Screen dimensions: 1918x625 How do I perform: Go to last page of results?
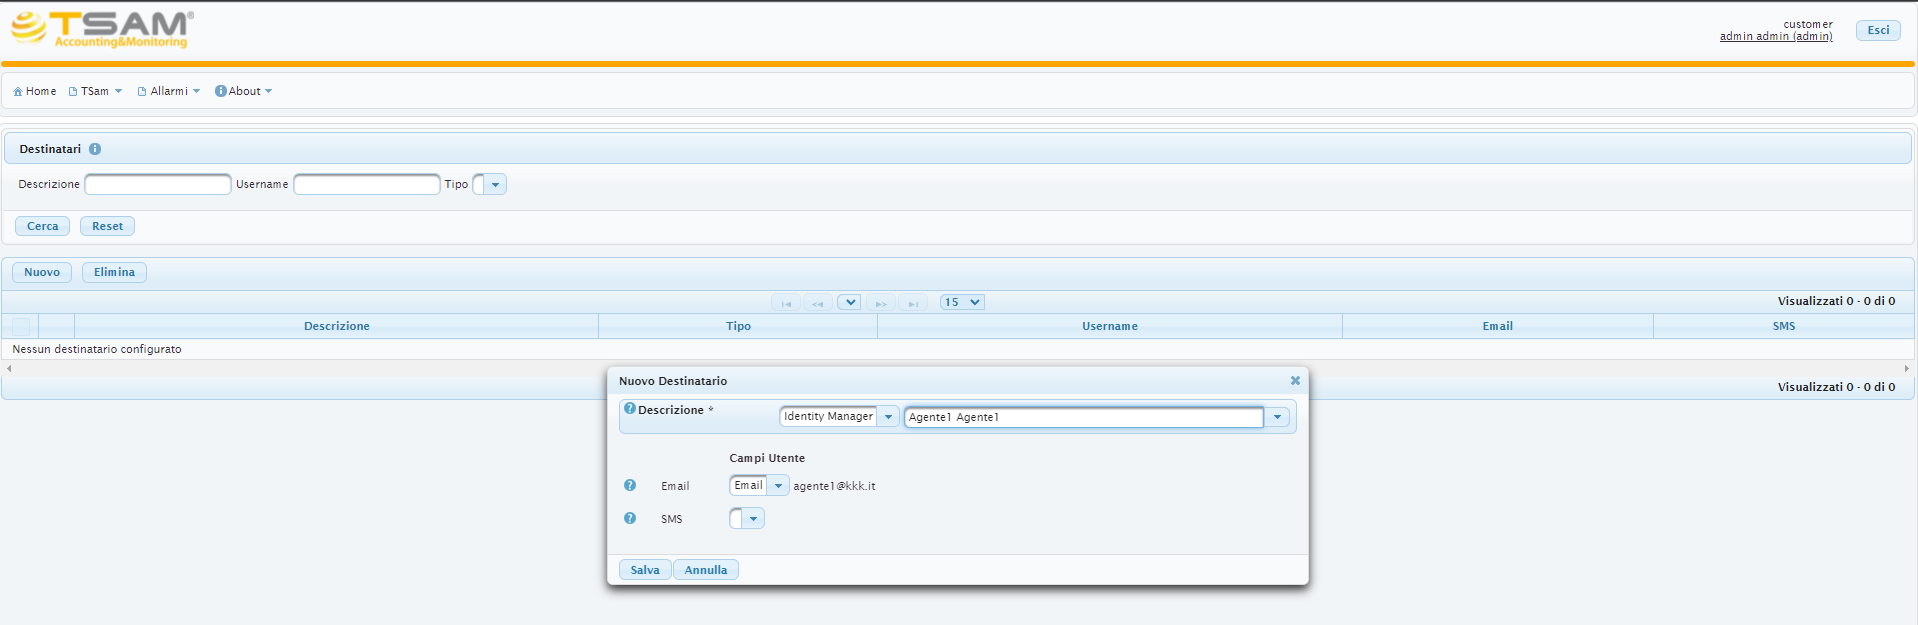tap(913, 303)
